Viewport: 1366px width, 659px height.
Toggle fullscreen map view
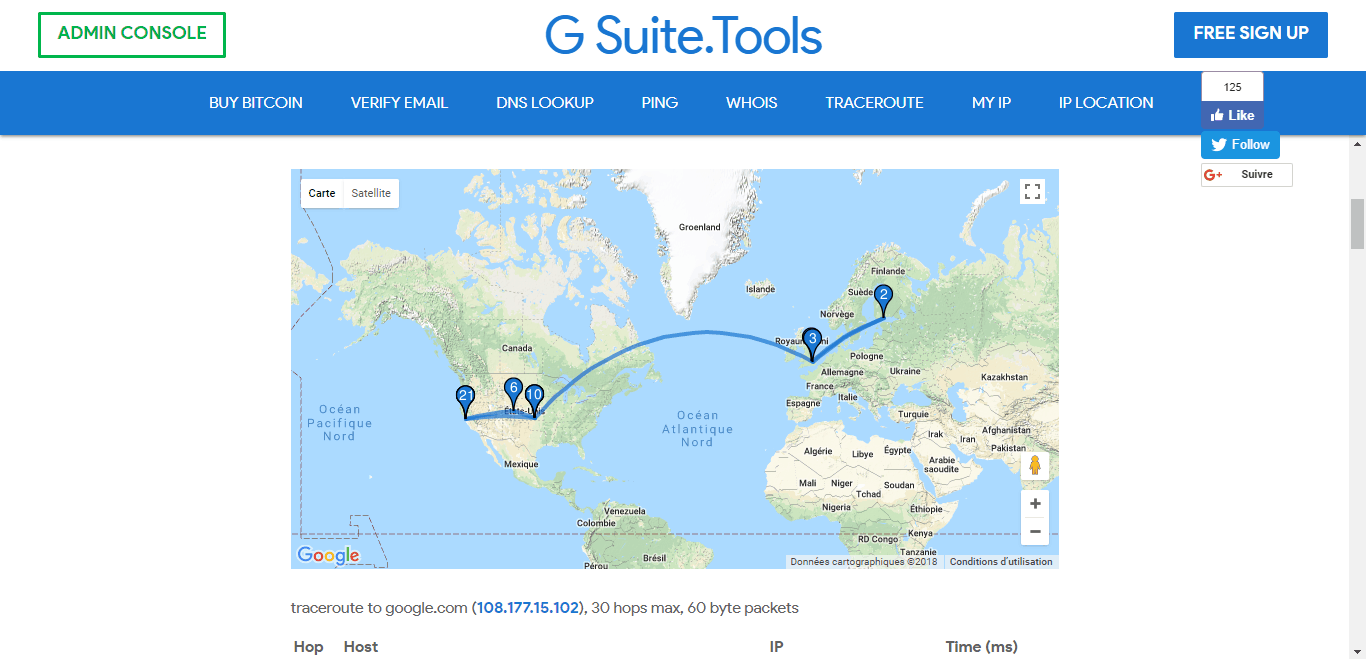point(1033,192)
